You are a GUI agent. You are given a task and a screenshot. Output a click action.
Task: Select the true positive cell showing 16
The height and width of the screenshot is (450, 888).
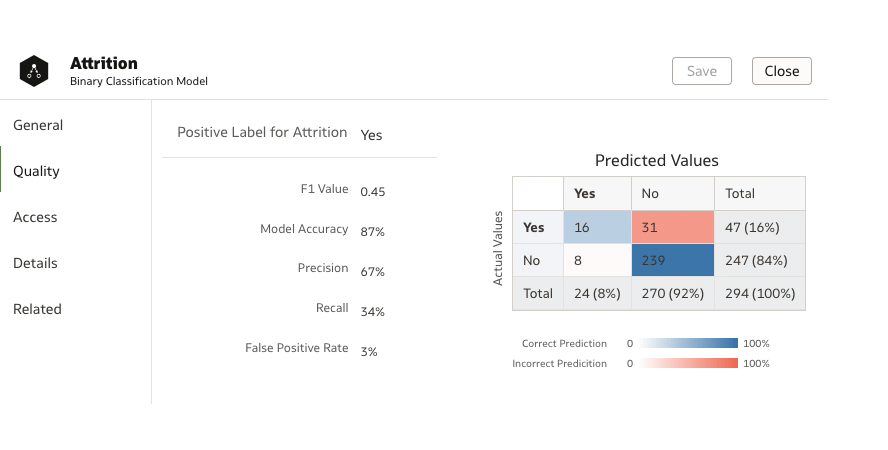[x=597, y=227]
